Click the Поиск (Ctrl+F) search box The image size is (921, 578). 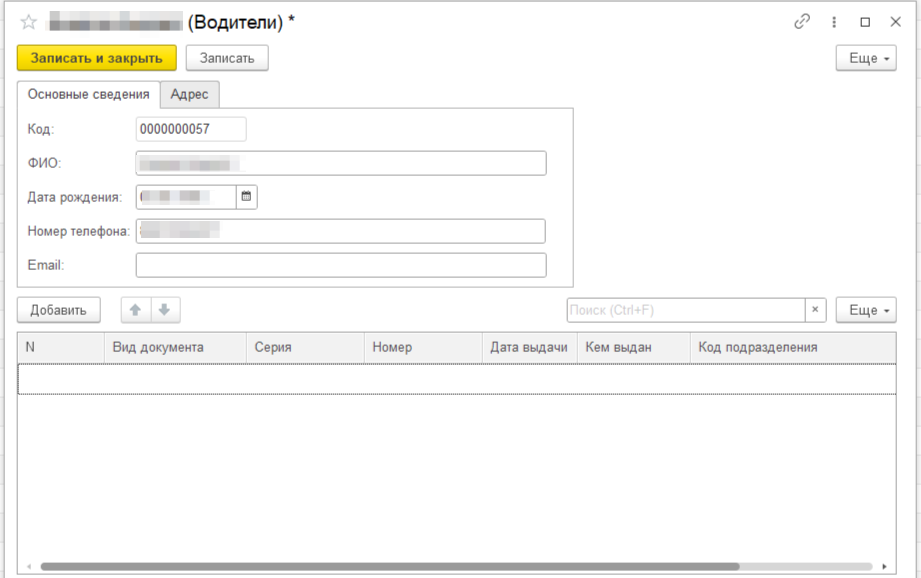(x=685, y=310)
